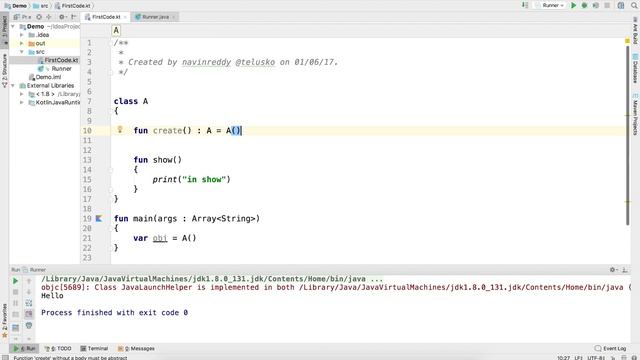Screen dimensions: 640x360
Task: Run the Runner configuration with the green play icon in top toolbar
Action: [573, 5]
